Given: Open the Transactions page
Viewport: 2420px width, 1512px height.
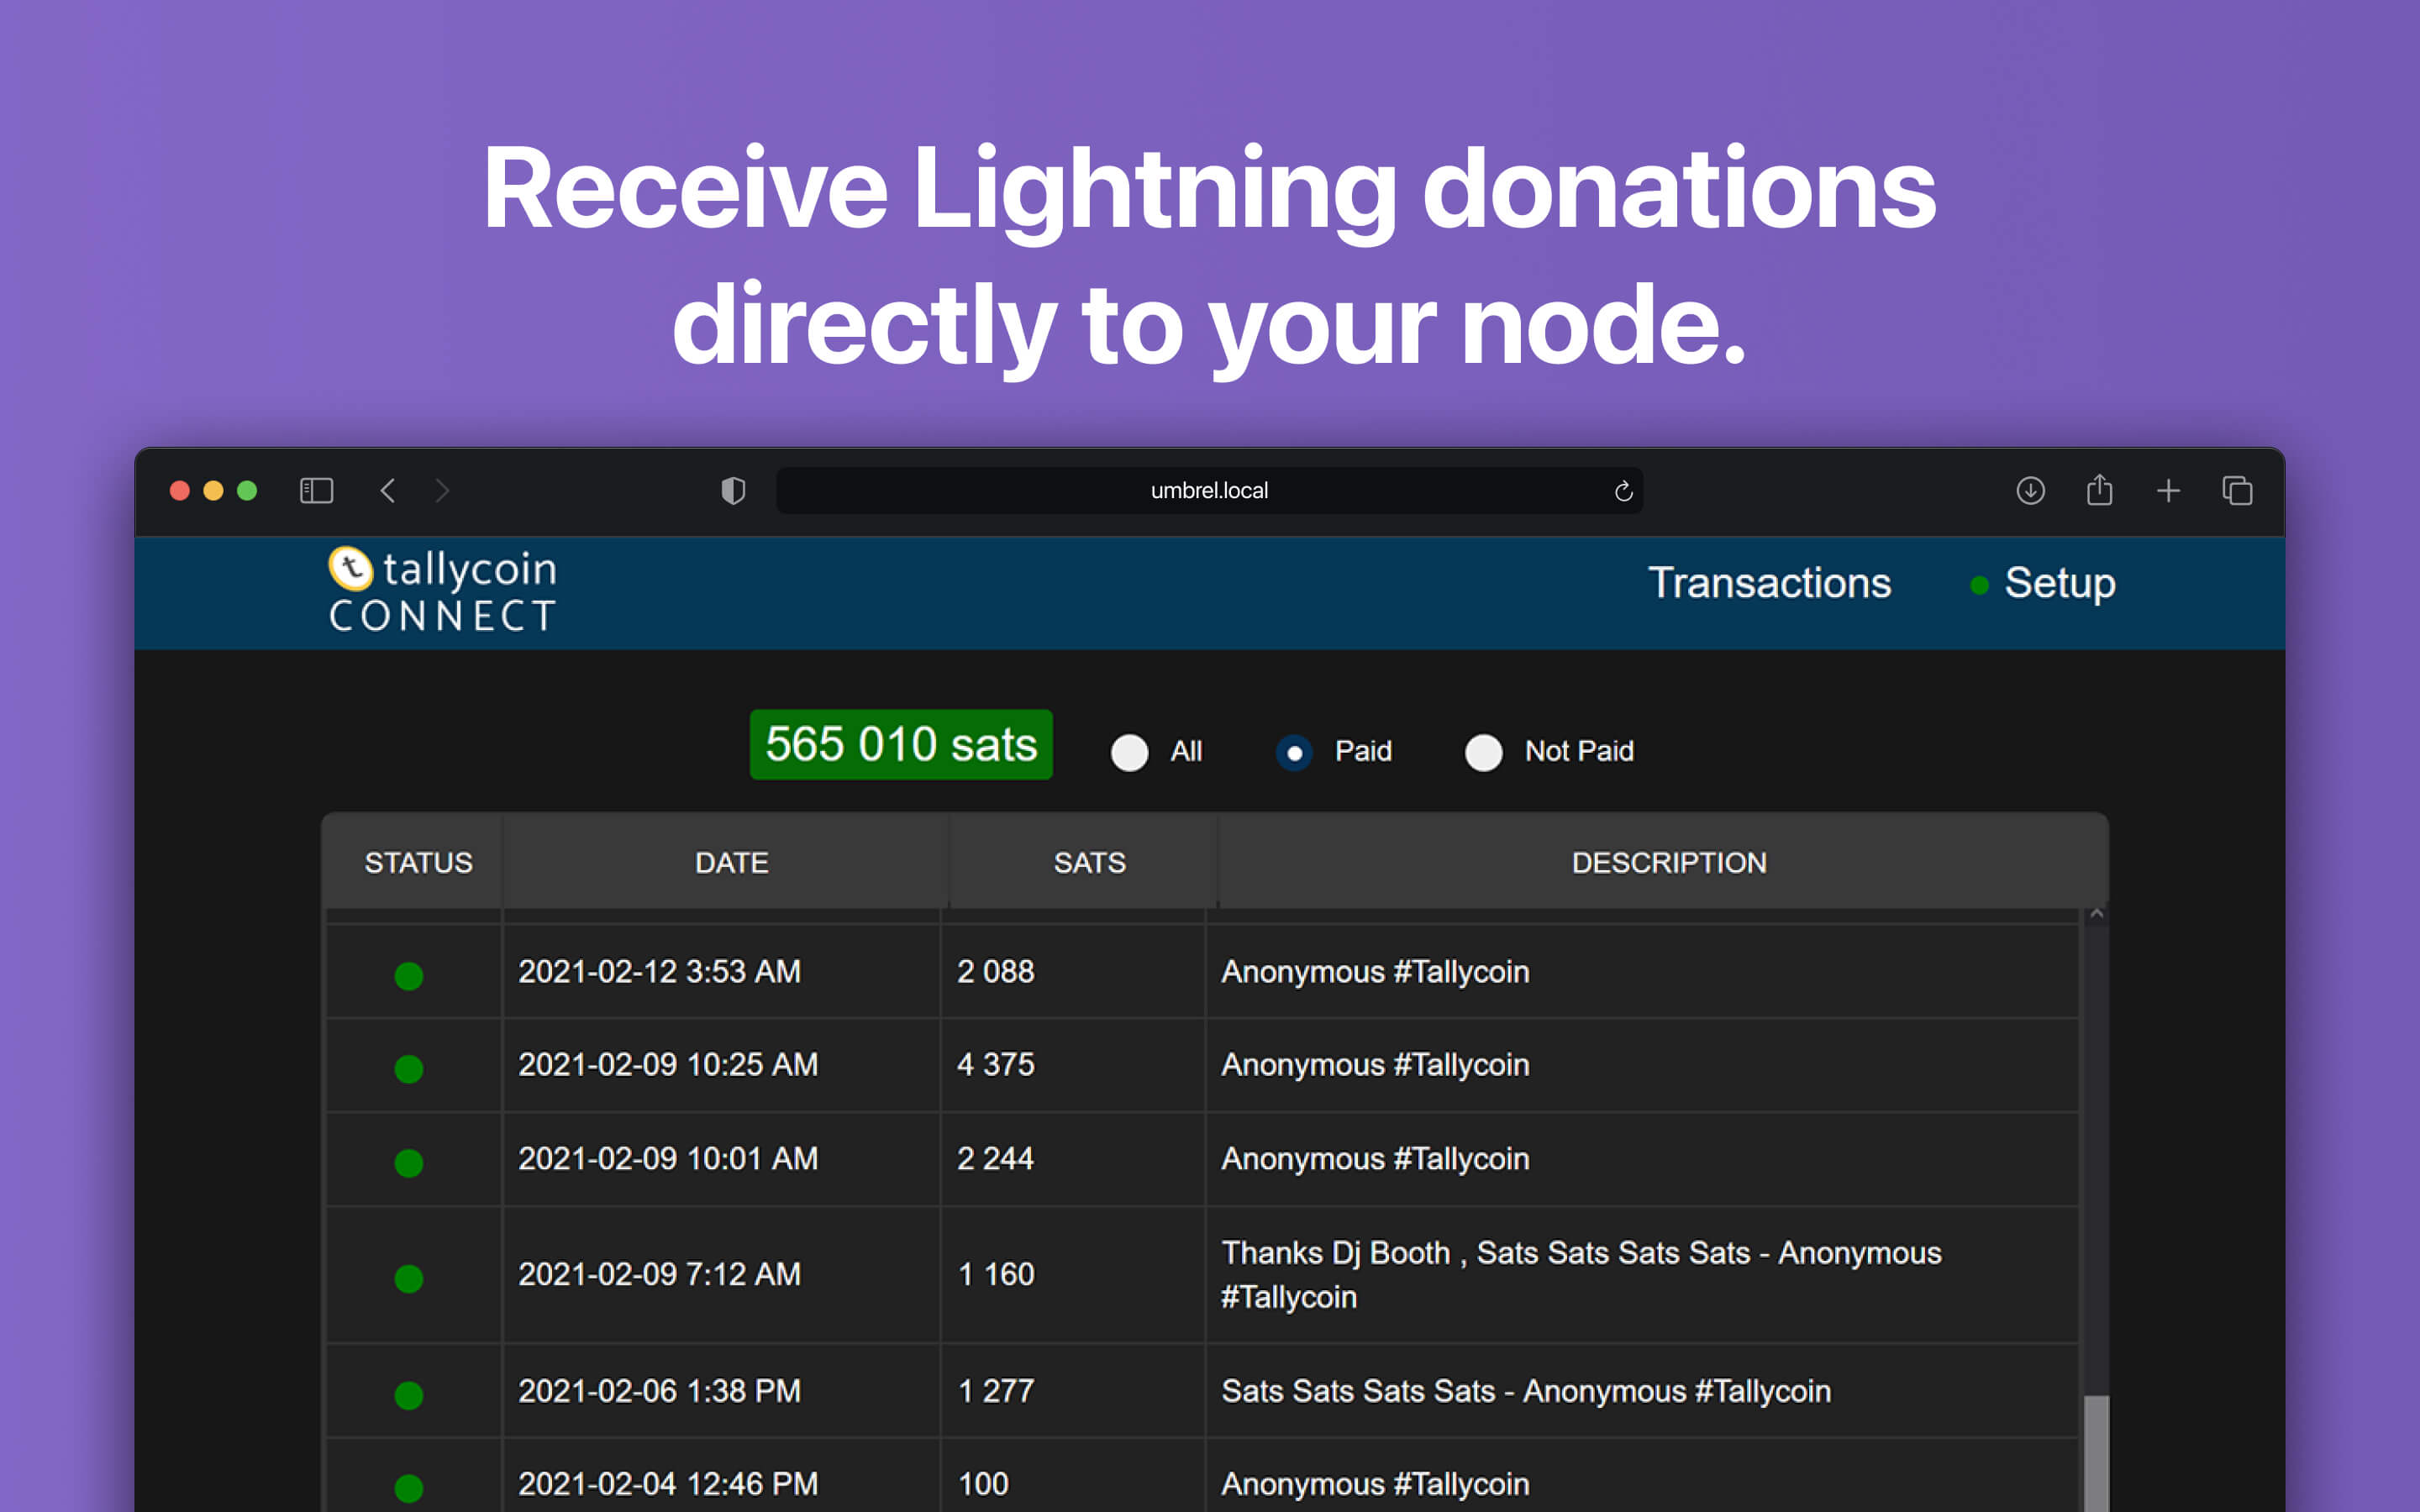Looking at the screenshot, I should [x=1770, y=583].
